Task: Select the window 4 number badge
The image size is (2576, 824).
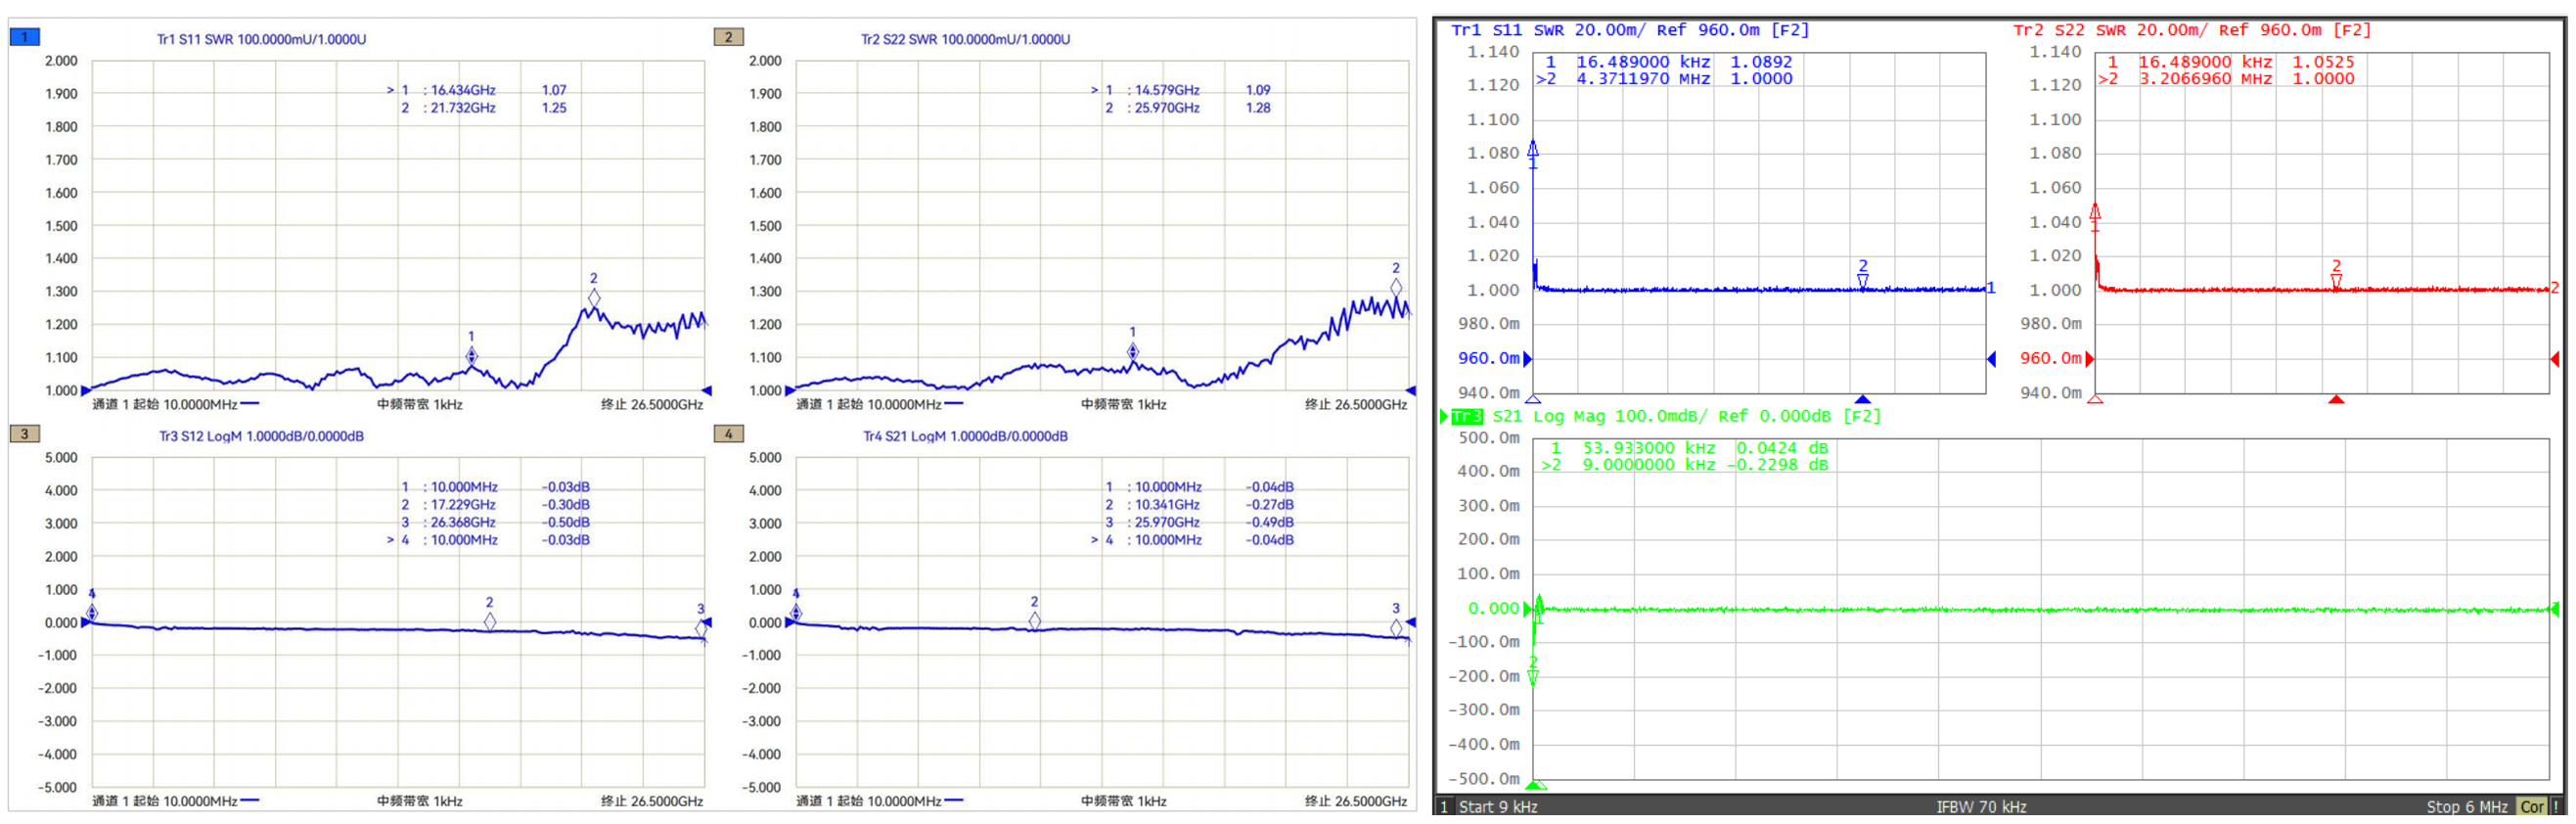Action: pyautogui.click(x=728, y=434)
